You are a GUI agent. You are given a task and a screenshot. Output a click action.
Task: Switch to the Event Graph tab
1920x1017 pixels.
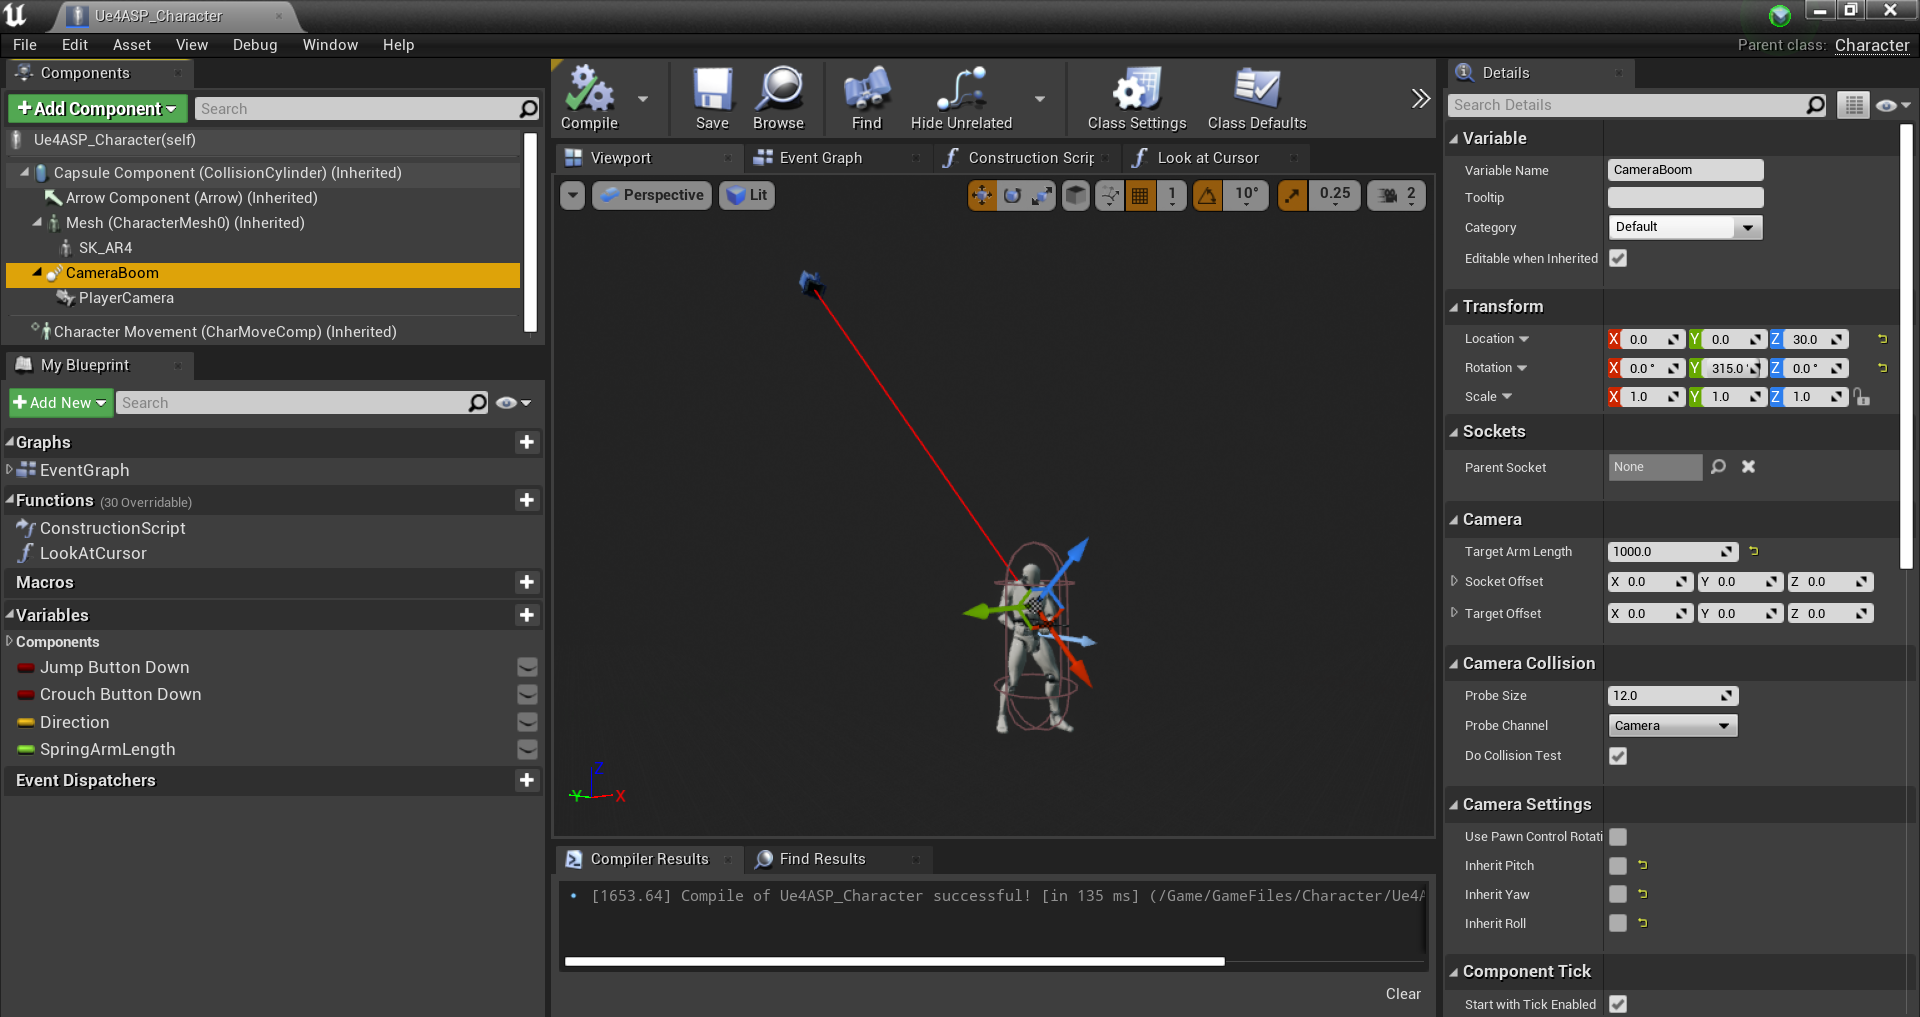[822, 157]
